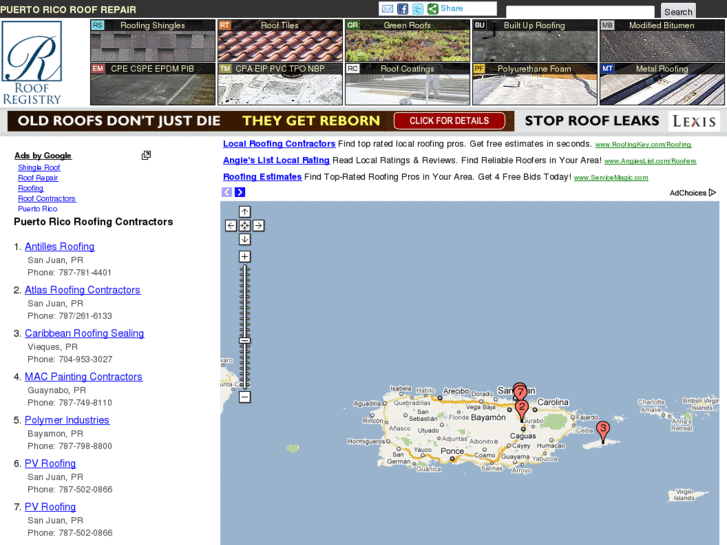
Task: Pan the map left
Action: tap(231, 226)
